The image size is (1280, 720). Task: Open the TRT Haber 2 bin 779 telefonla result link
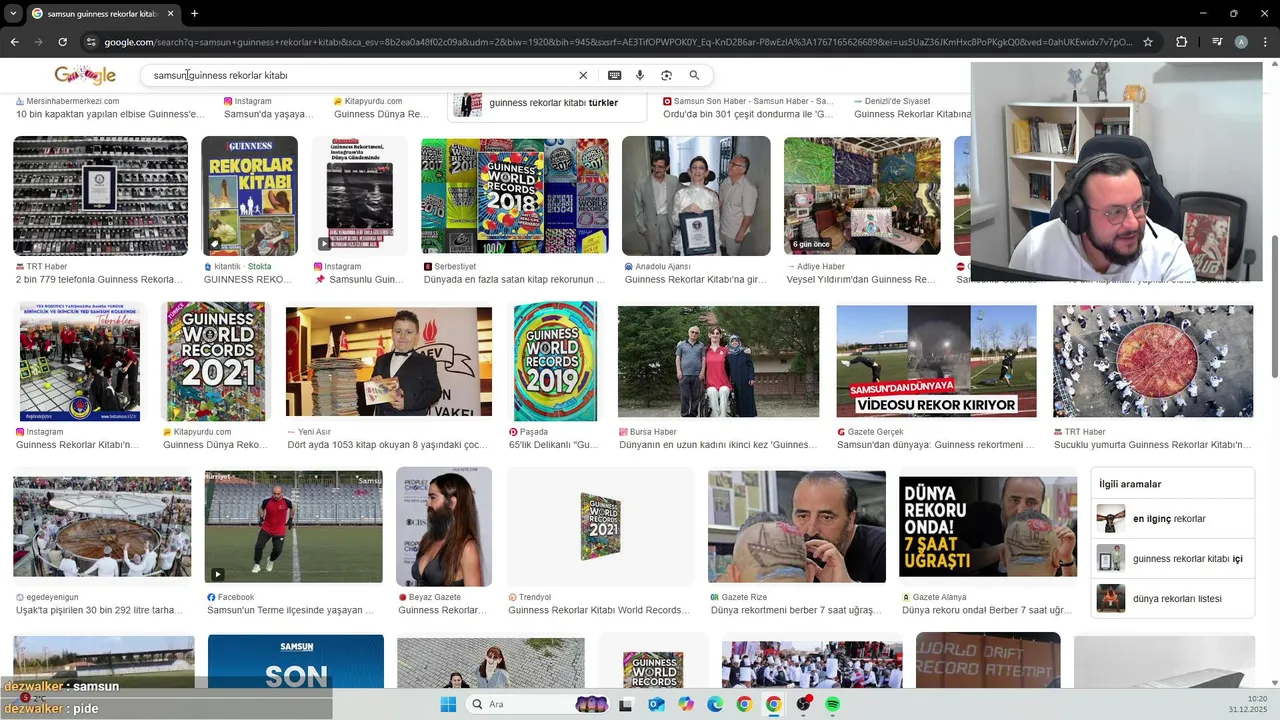(x=99, y=280)
